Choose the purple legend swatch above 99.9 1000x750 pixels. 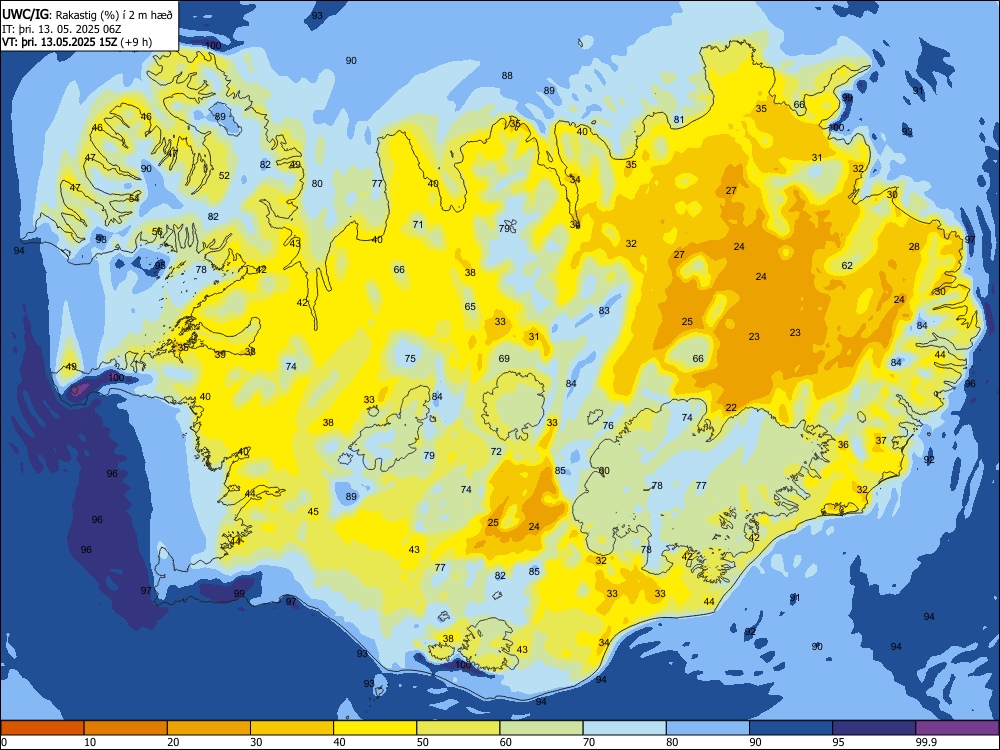pyautogui.click(x=957, y=728)
